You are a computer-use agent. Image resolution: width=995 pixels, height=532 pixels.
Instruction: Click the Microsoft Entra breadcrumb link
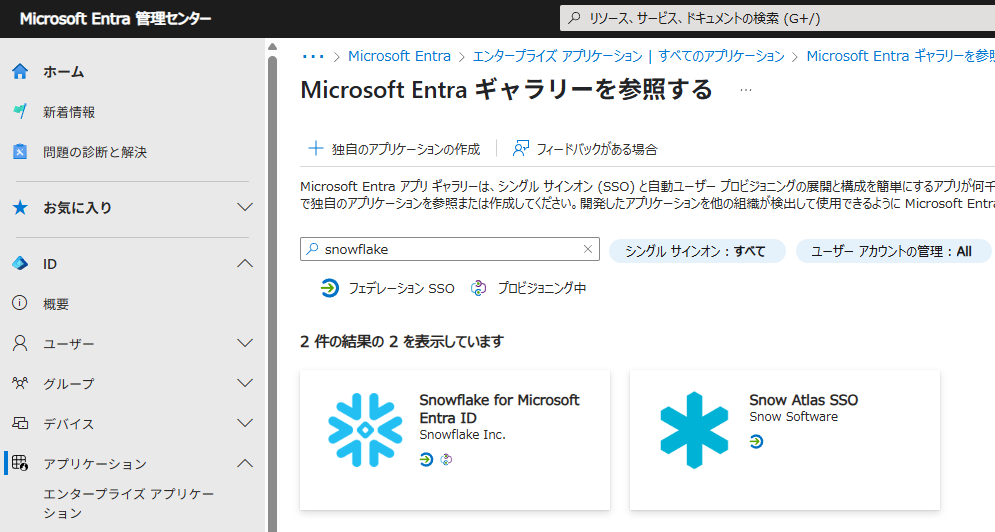pyautogui.click(x=399, y=56)
